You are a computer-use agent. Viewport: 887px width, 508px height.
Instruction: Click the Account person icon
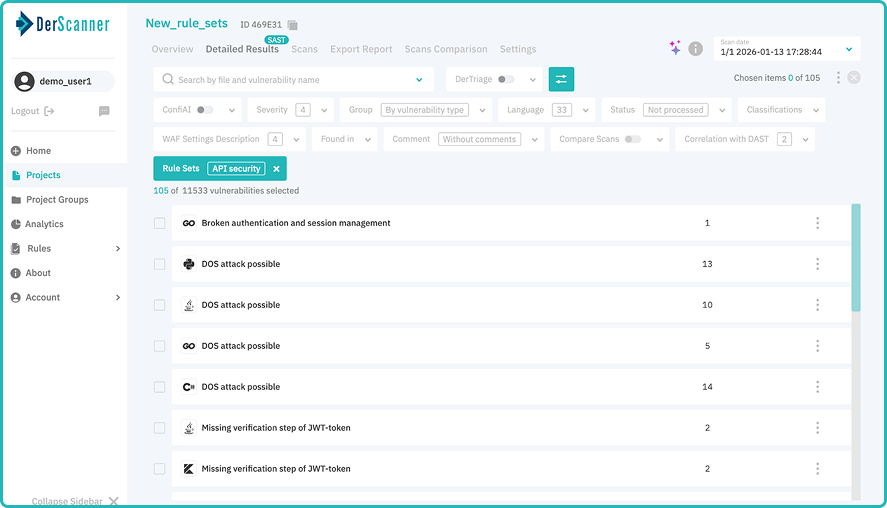16,298
